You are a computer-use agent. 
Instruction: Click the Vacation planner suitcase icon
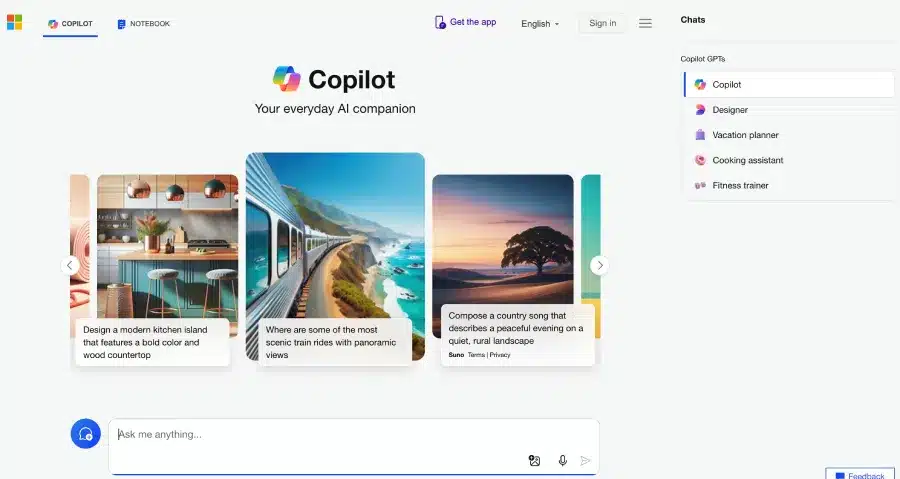coord(700,135)
